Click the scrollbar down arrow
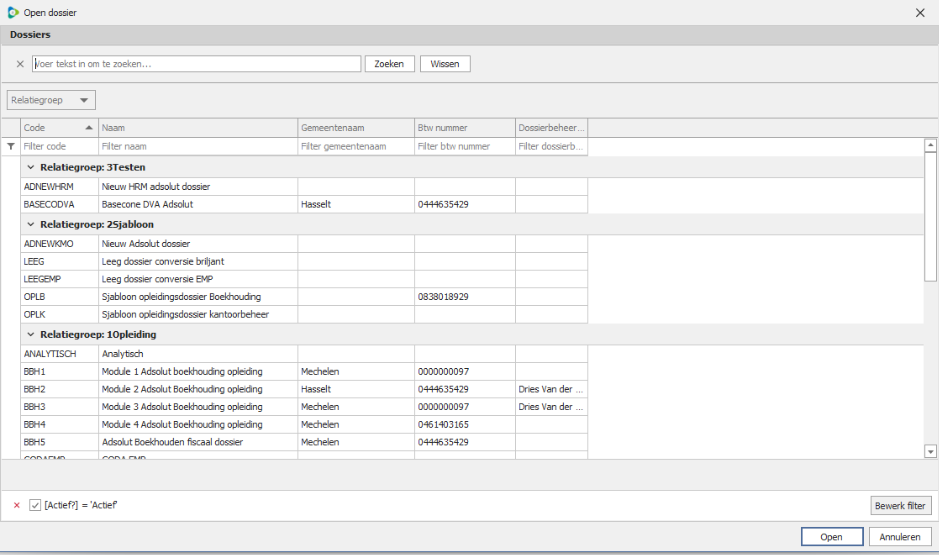939x555 pixels. tap(930, 452)
